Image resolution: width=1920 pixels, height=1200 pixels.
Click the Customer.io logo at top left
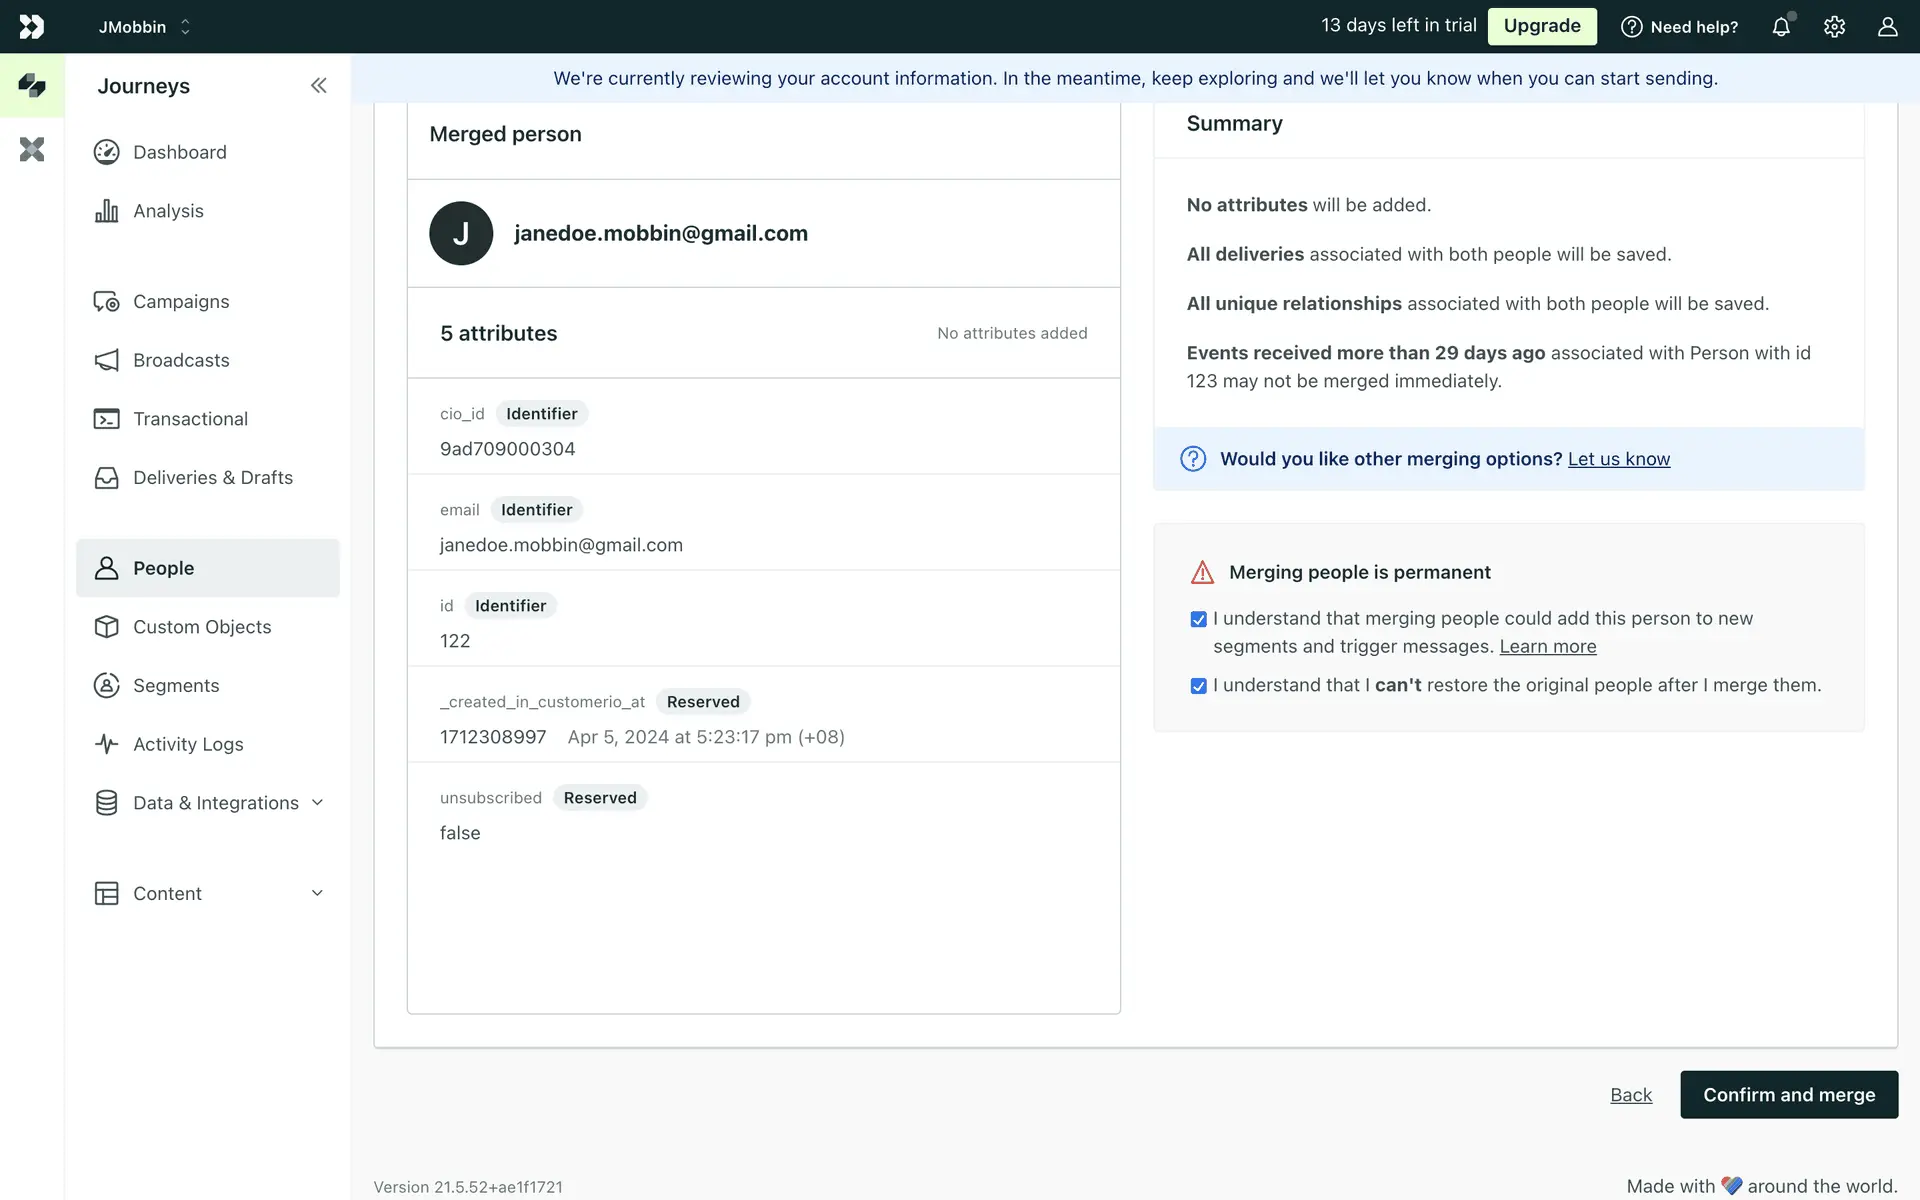pos(32,27)
